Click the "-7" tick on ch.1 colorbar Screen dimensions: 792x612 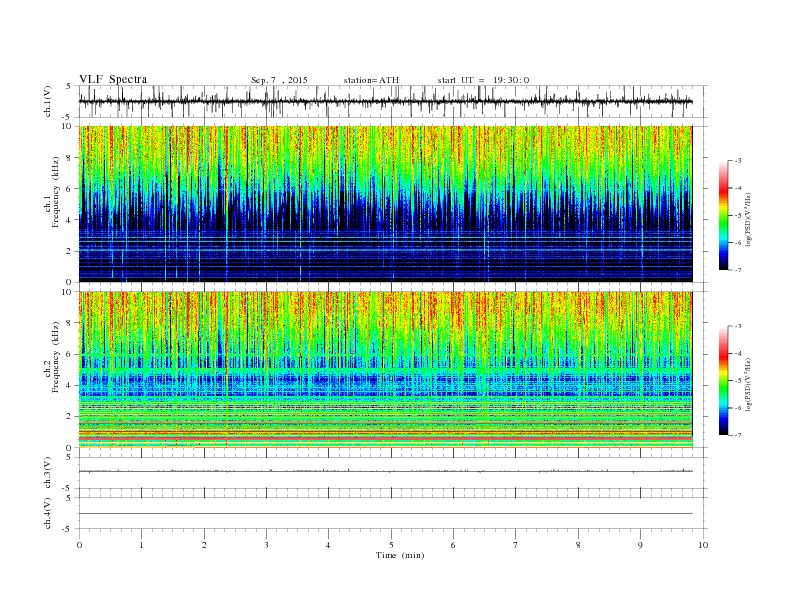(738, 270)
